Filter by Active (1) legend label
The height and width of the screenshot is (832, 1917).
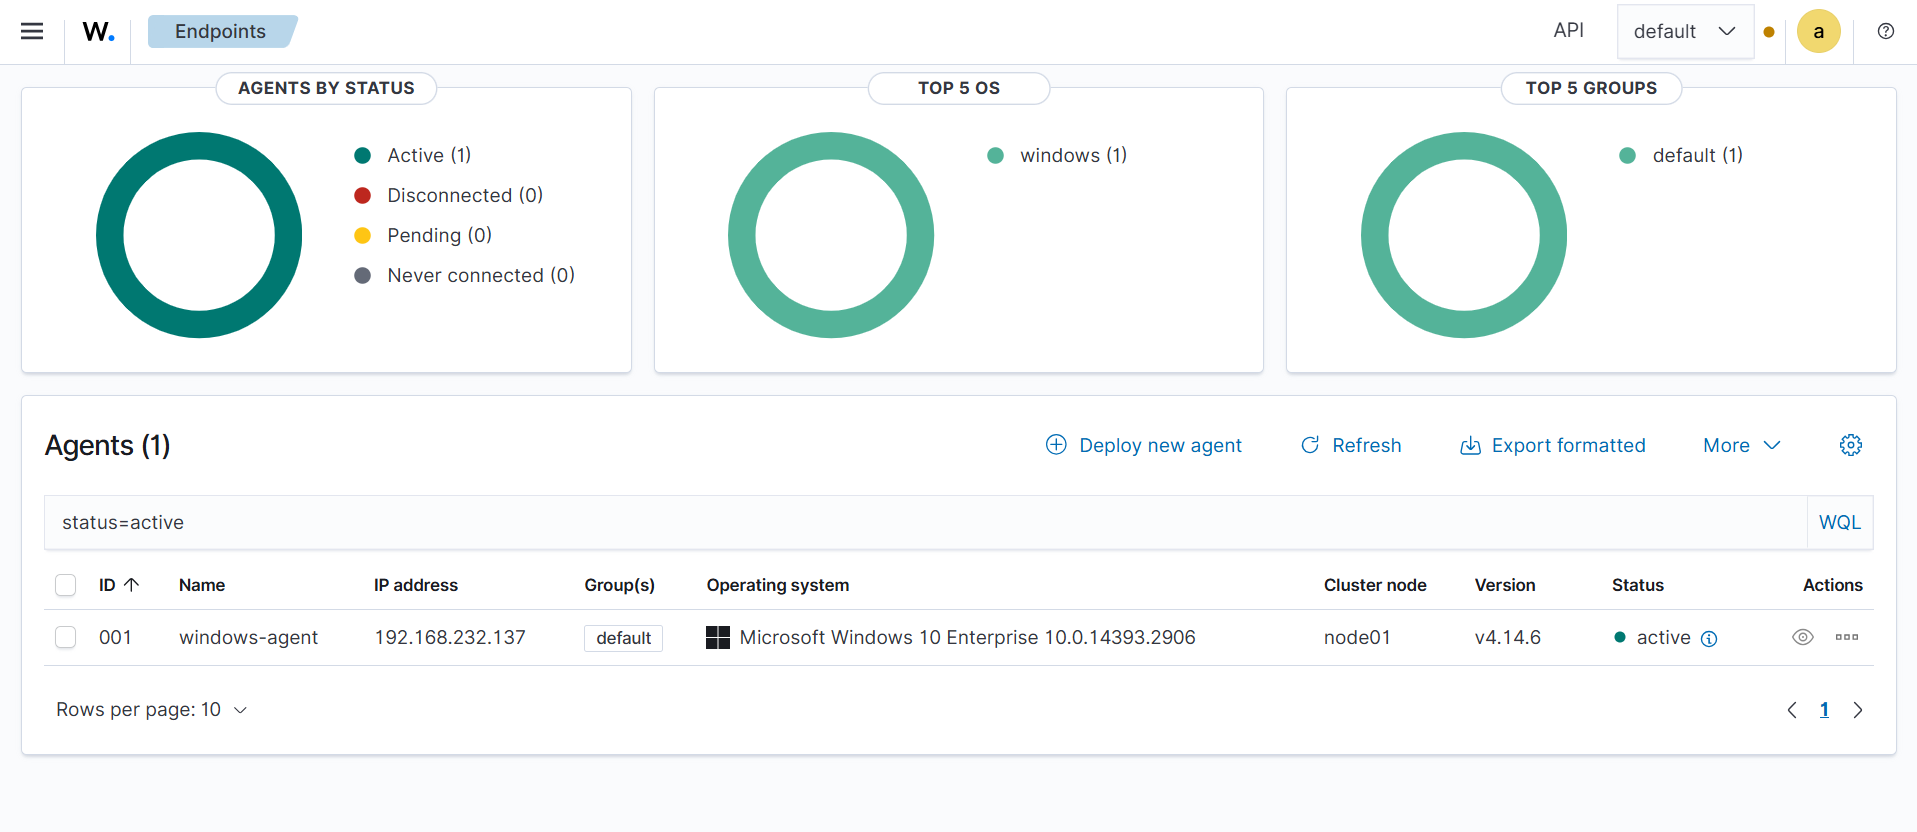tap(429, 155)
